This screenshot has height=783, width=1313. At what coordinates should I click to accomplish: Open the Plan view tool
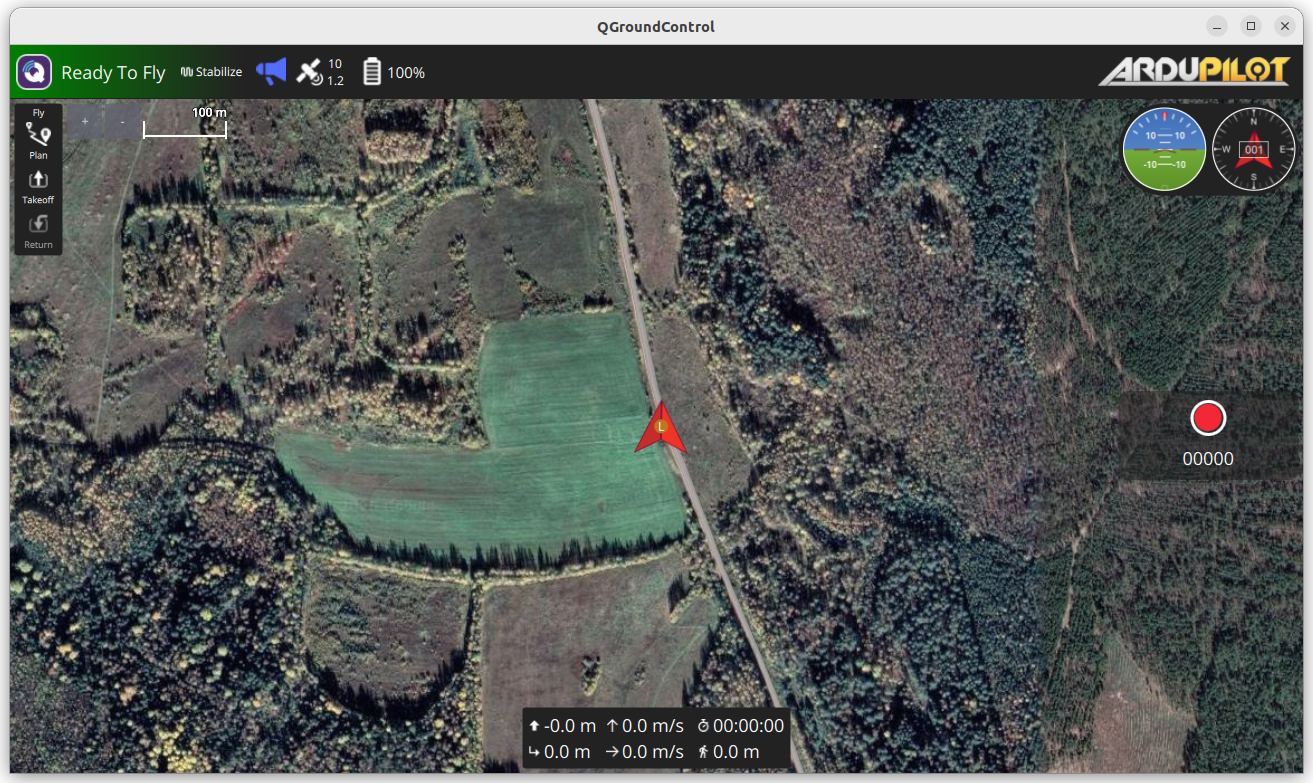coord(38,137)
